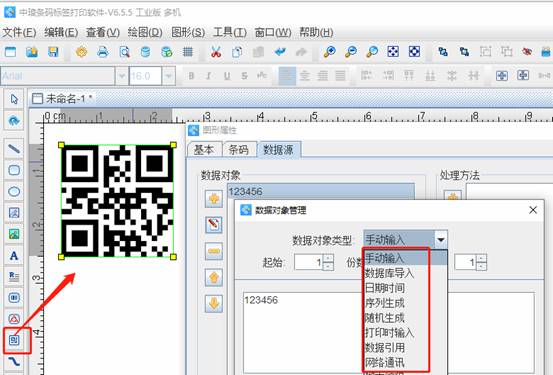The width and height of the screenshot is (553, 375).
Task: Open the 工具(T) menu
Action: point(230,32)
